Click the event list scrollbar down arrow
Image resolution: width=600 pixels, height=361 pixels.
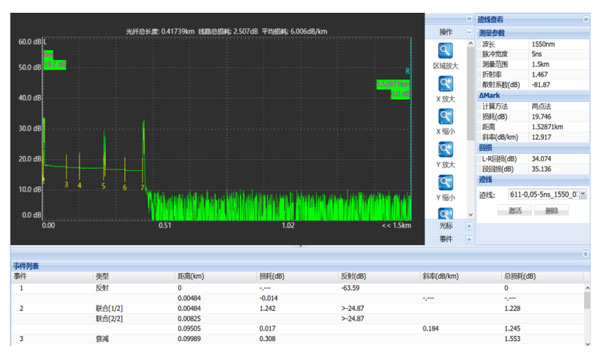[588, 343]
